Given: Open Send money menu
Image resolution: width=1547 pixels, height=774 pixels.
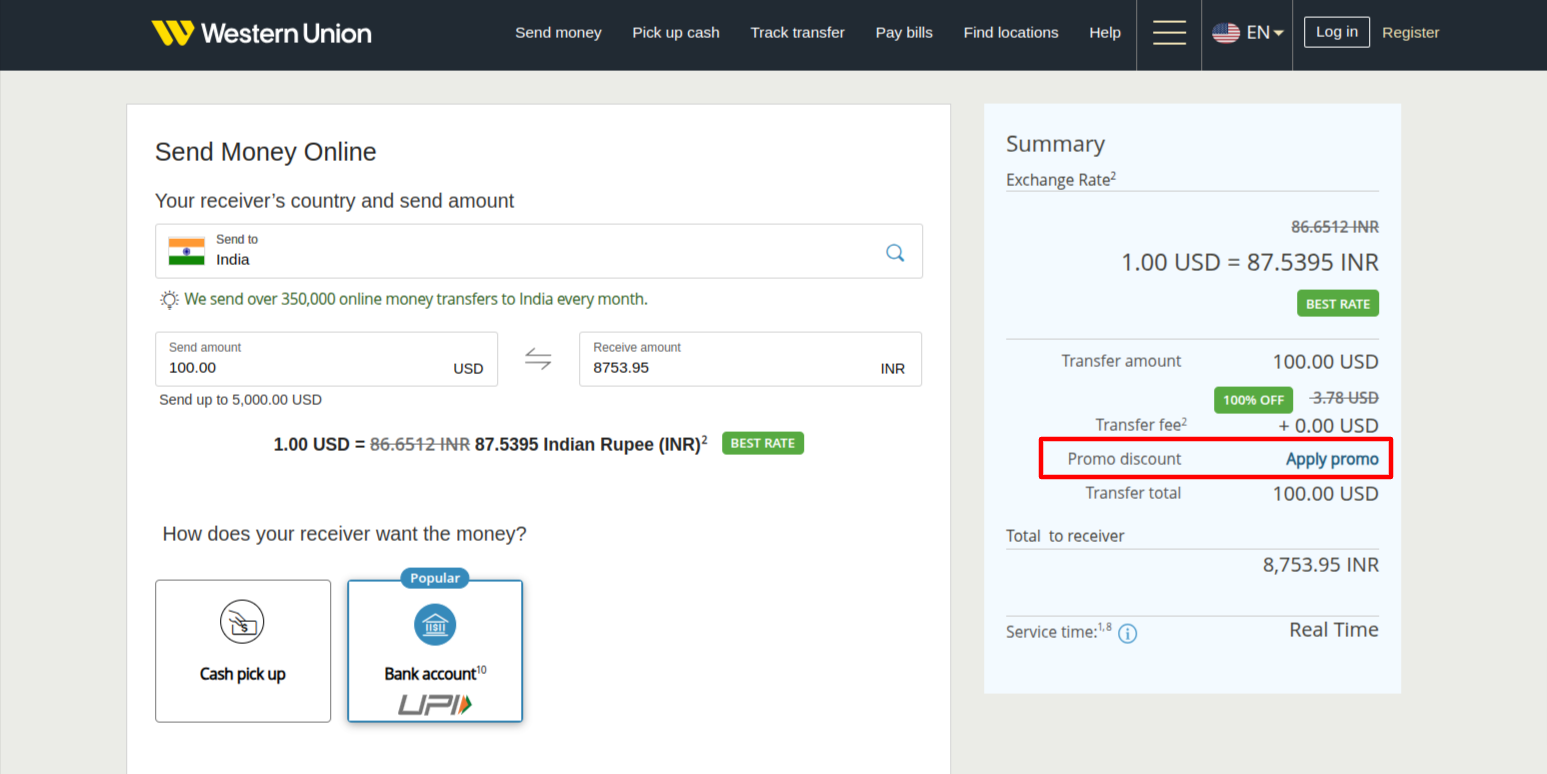Looking at the screenshot, I should [558, 33].
